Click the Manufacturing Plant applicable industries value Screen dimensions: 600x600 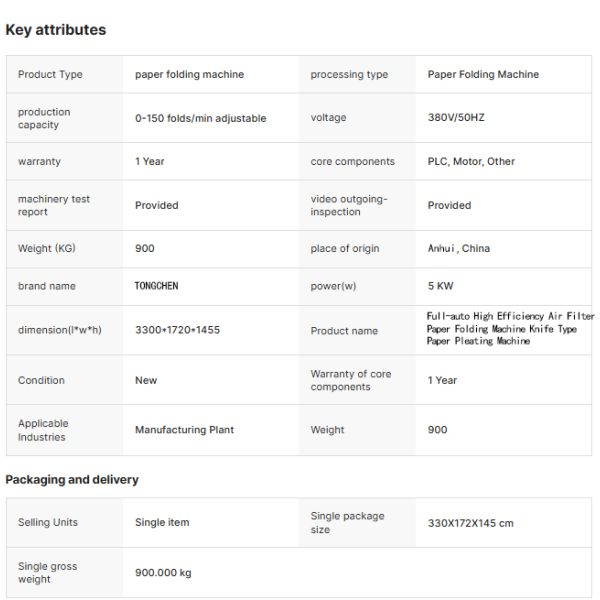click(x=184, y=430)
